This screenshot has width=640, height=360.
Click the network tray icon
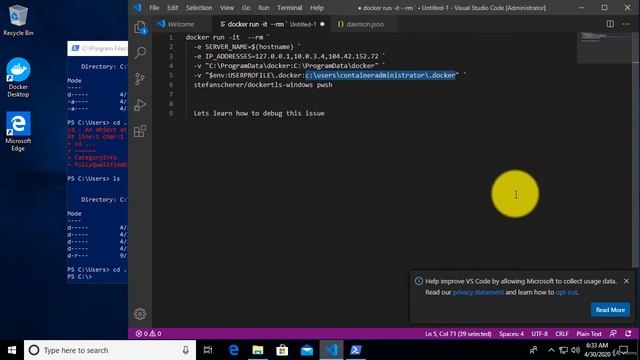tap(564, 350)
